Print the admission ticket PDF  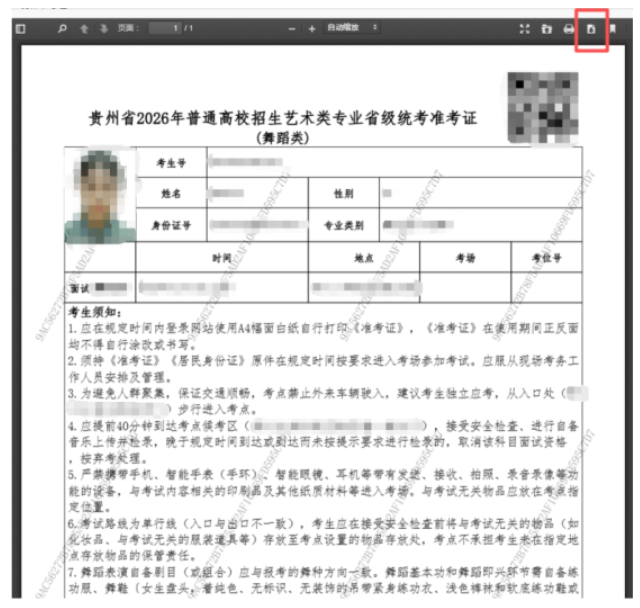[x=568, y=29]
